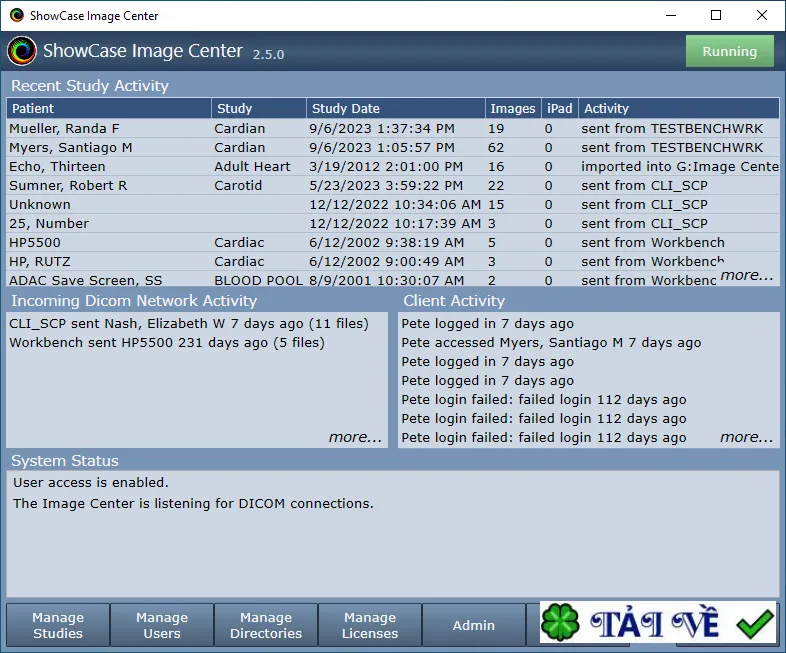Open Manage Directories
Image resolution: width=786 pixels, height=653 pixels.
266,625
